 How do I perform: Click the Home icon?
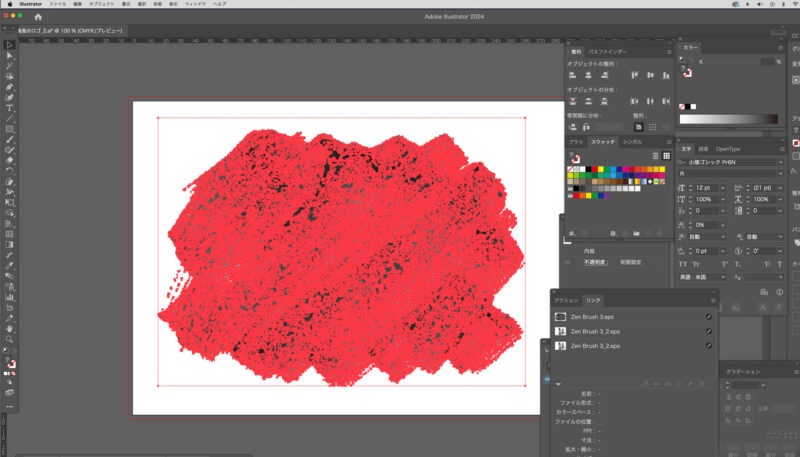point(38,17)
